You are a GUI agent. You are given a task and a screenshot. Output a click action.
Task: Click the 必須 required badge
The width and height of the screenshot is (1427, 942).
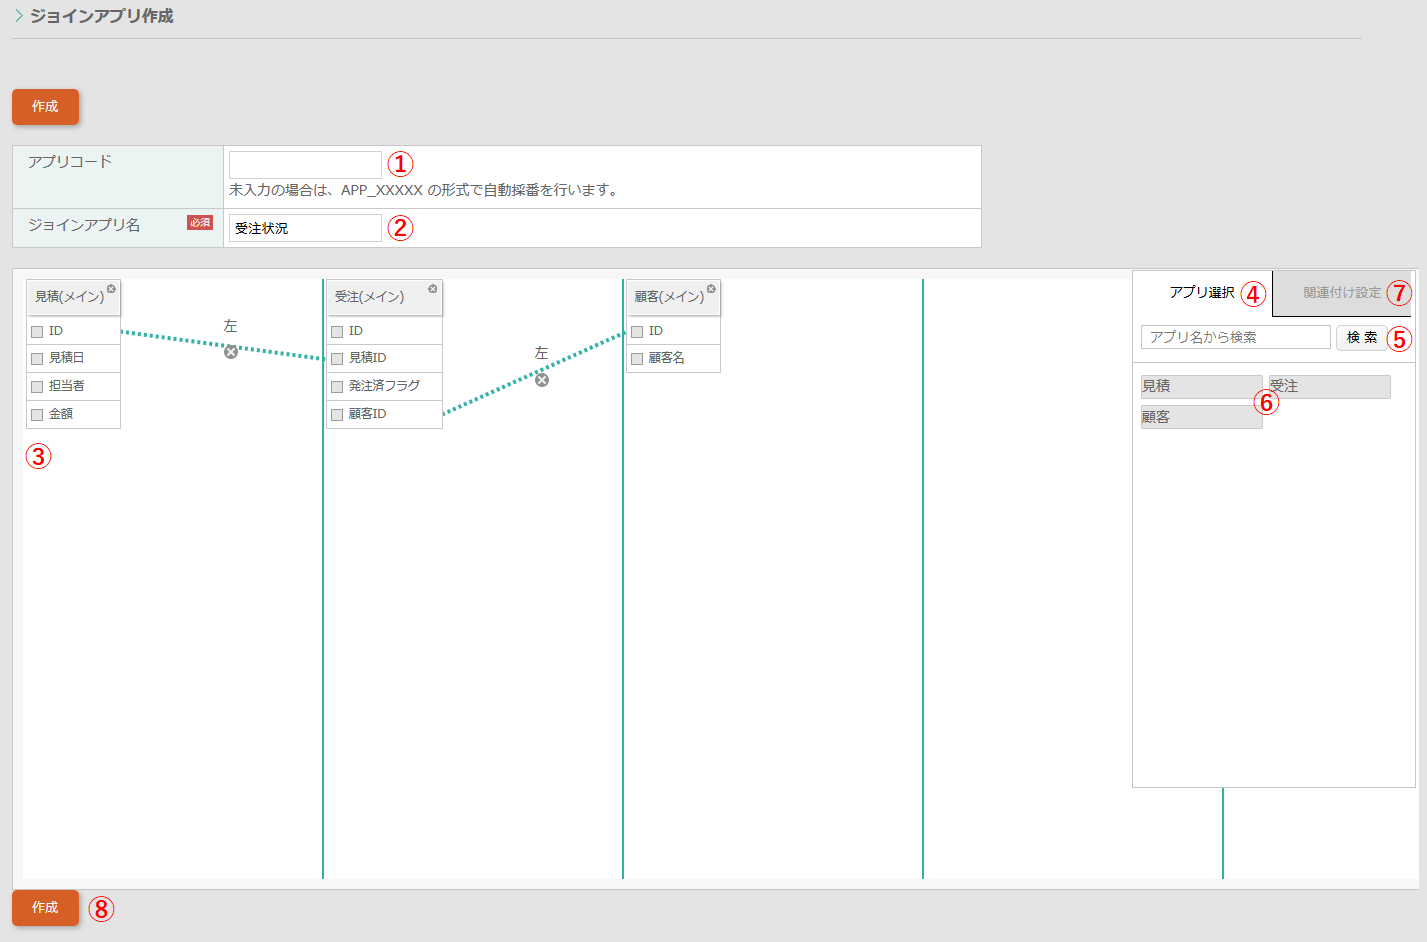click(200, 223)
